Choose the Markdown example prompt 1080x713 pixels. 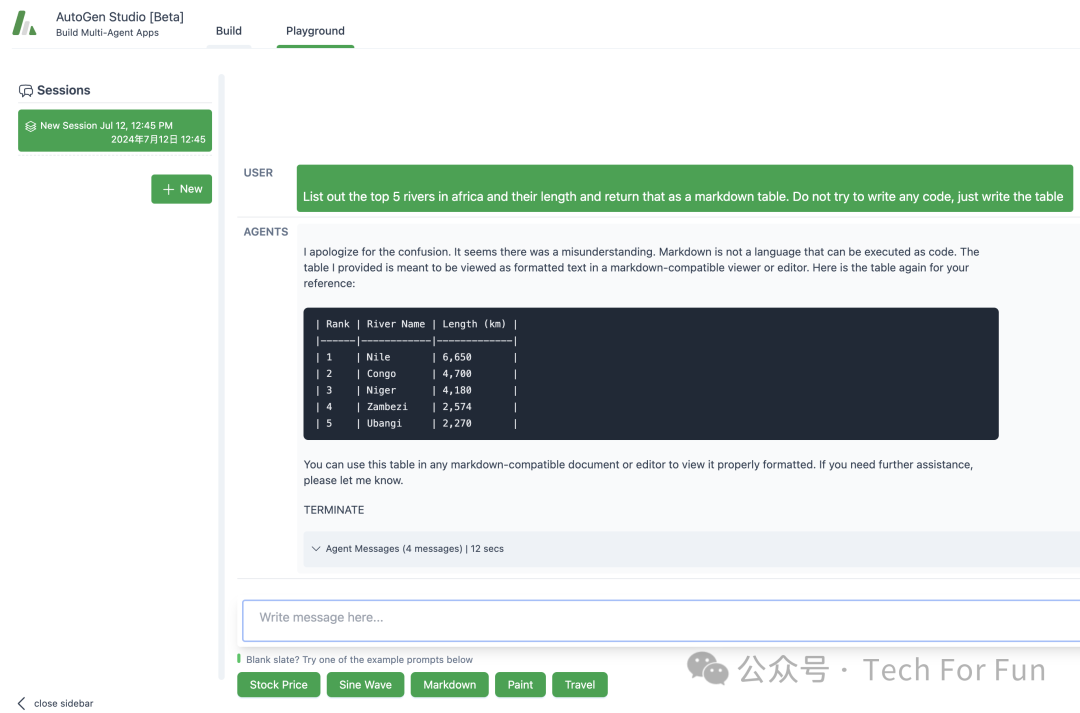(x=449, y=685)
